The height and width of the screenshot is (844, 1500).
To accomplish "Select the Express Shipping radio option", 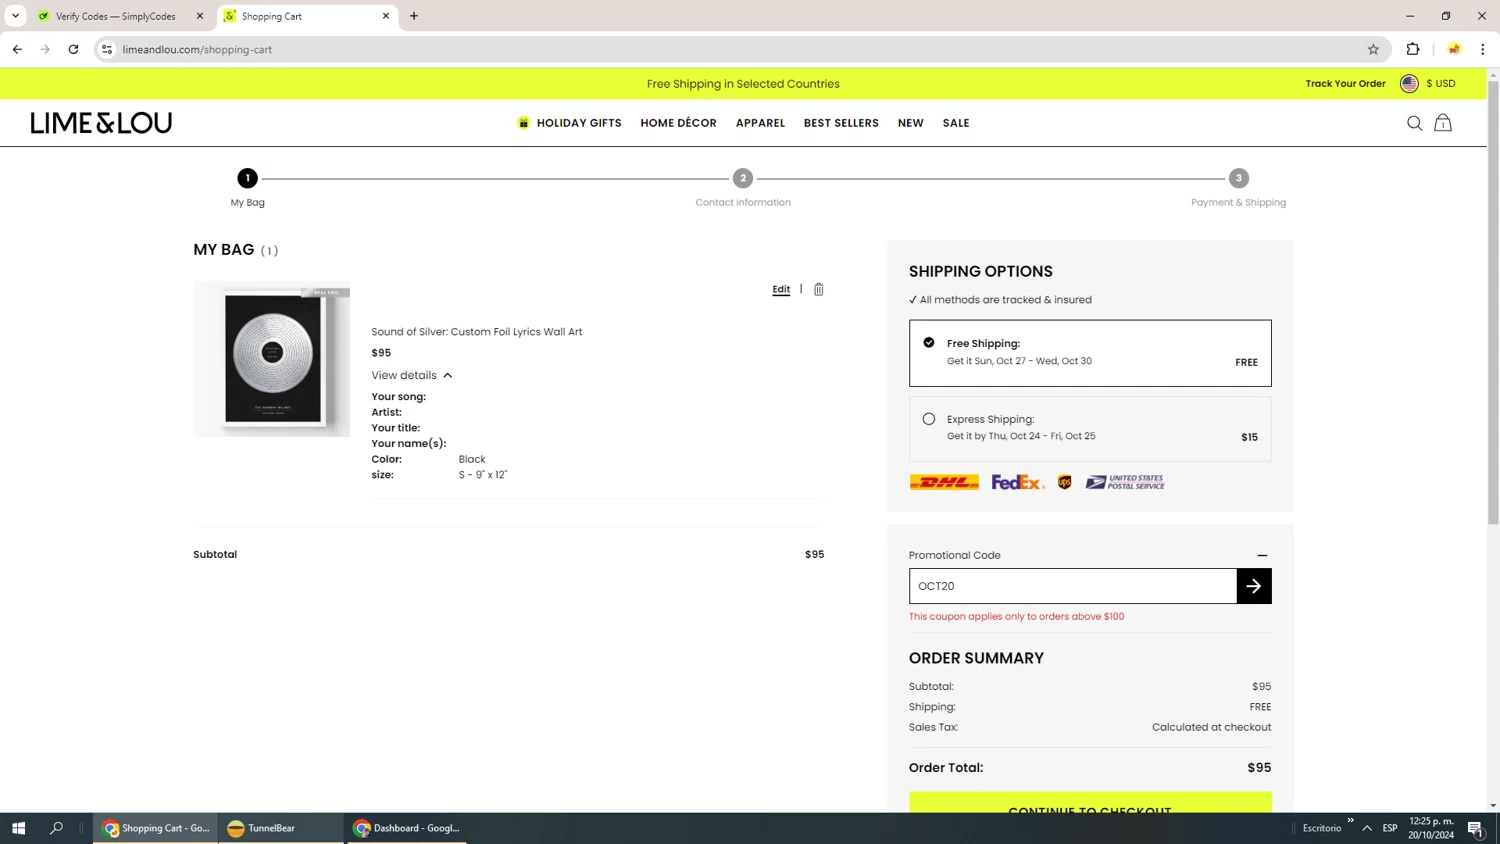I will 929,419.
